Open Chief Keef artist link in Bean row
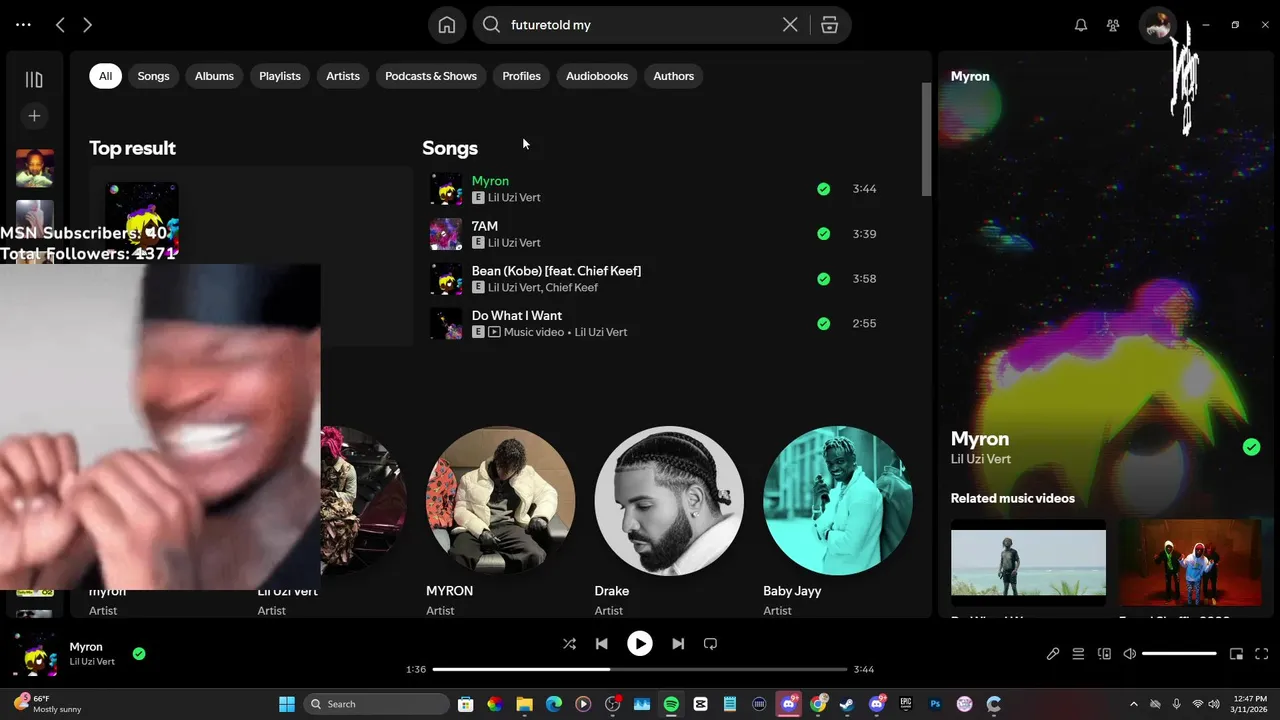Viewport: 1280px width, 720px height. click(572, 288)
